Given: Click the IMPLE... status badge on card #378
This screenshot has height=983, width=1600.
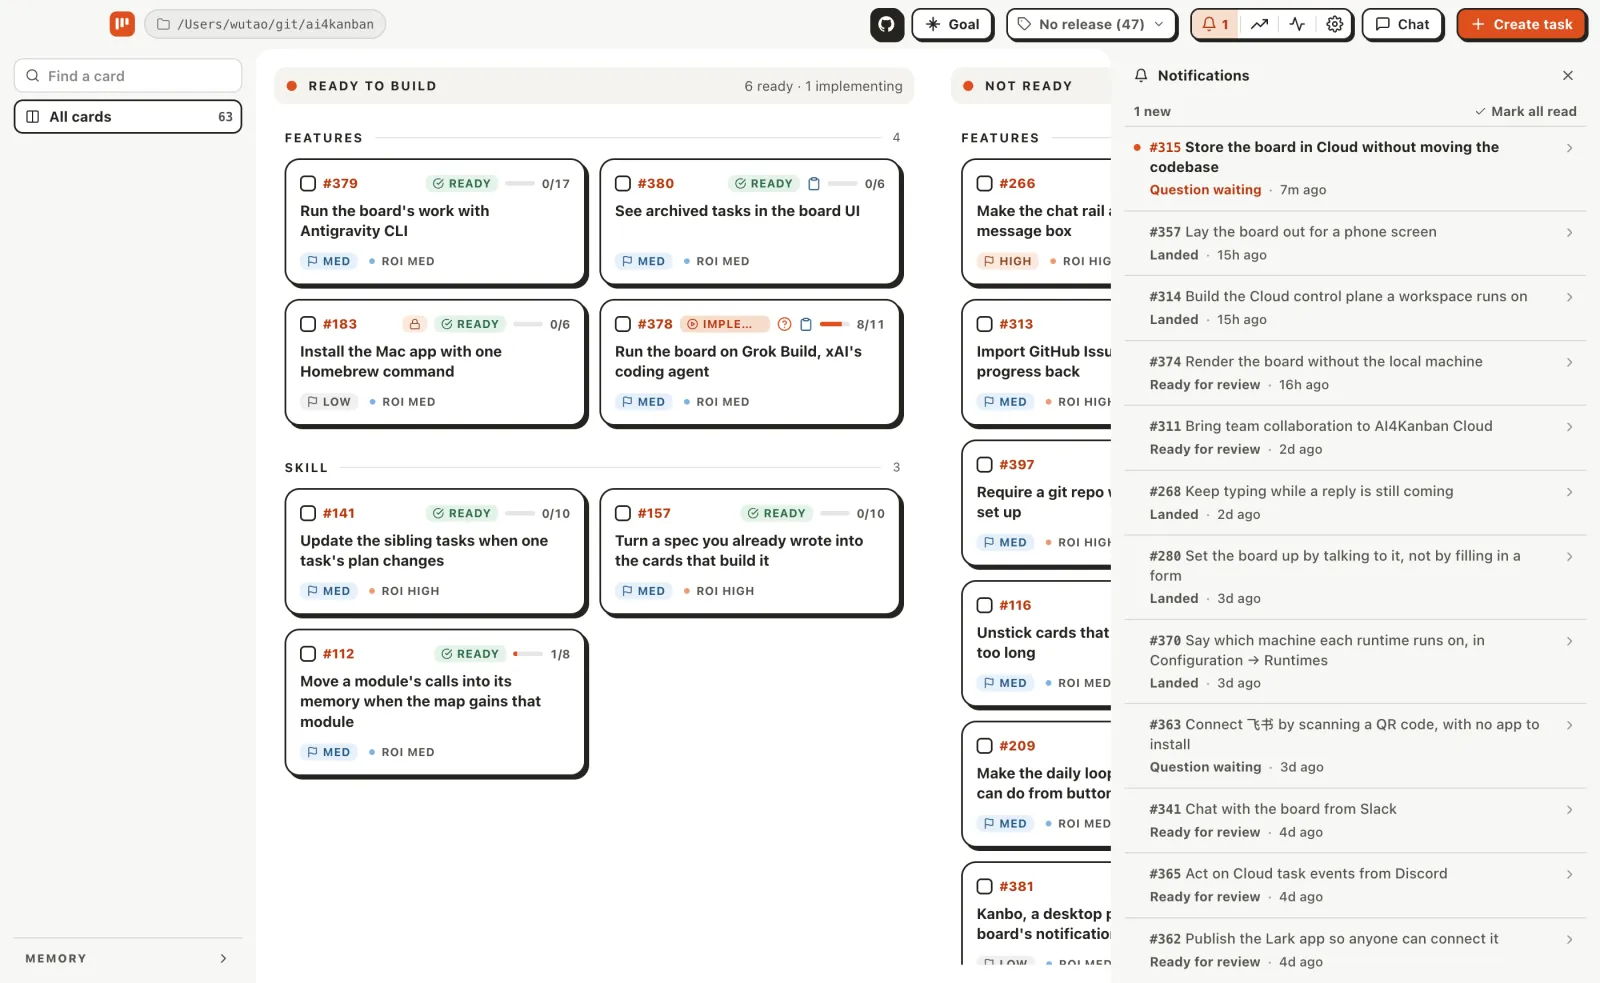Looking at the screenshot, I should pos(724,324).
